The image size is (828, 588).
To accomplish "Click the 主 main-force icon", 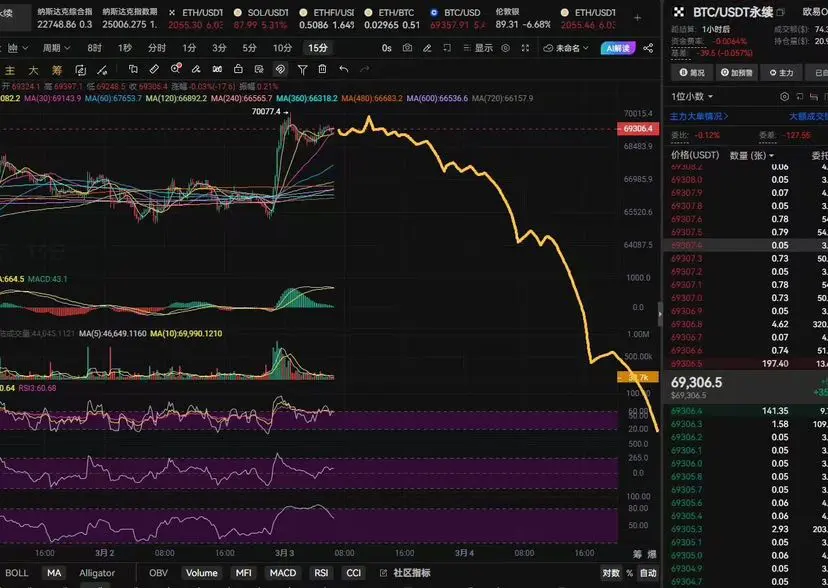I will pos(10,70).
